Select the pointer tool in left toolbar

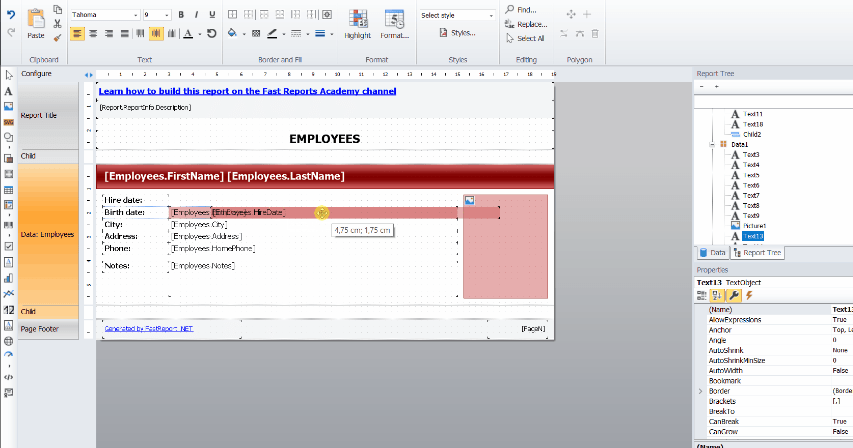coord(9,75)
